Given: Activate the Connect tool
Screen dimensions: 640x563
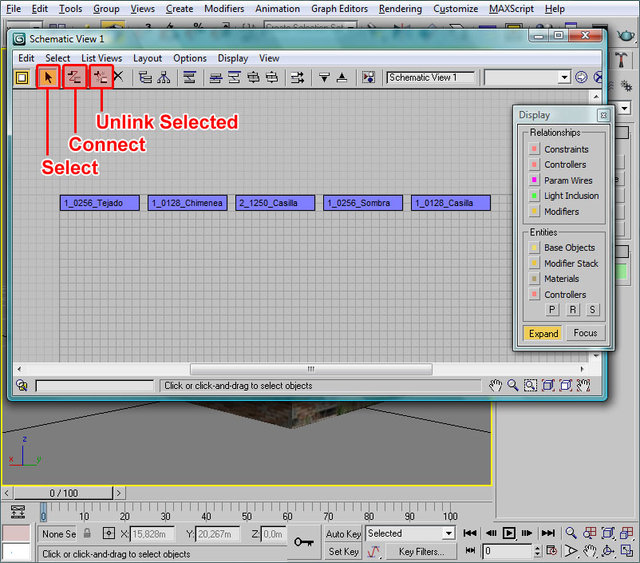Looking at the screenshot, I should (x=74, y=77).
